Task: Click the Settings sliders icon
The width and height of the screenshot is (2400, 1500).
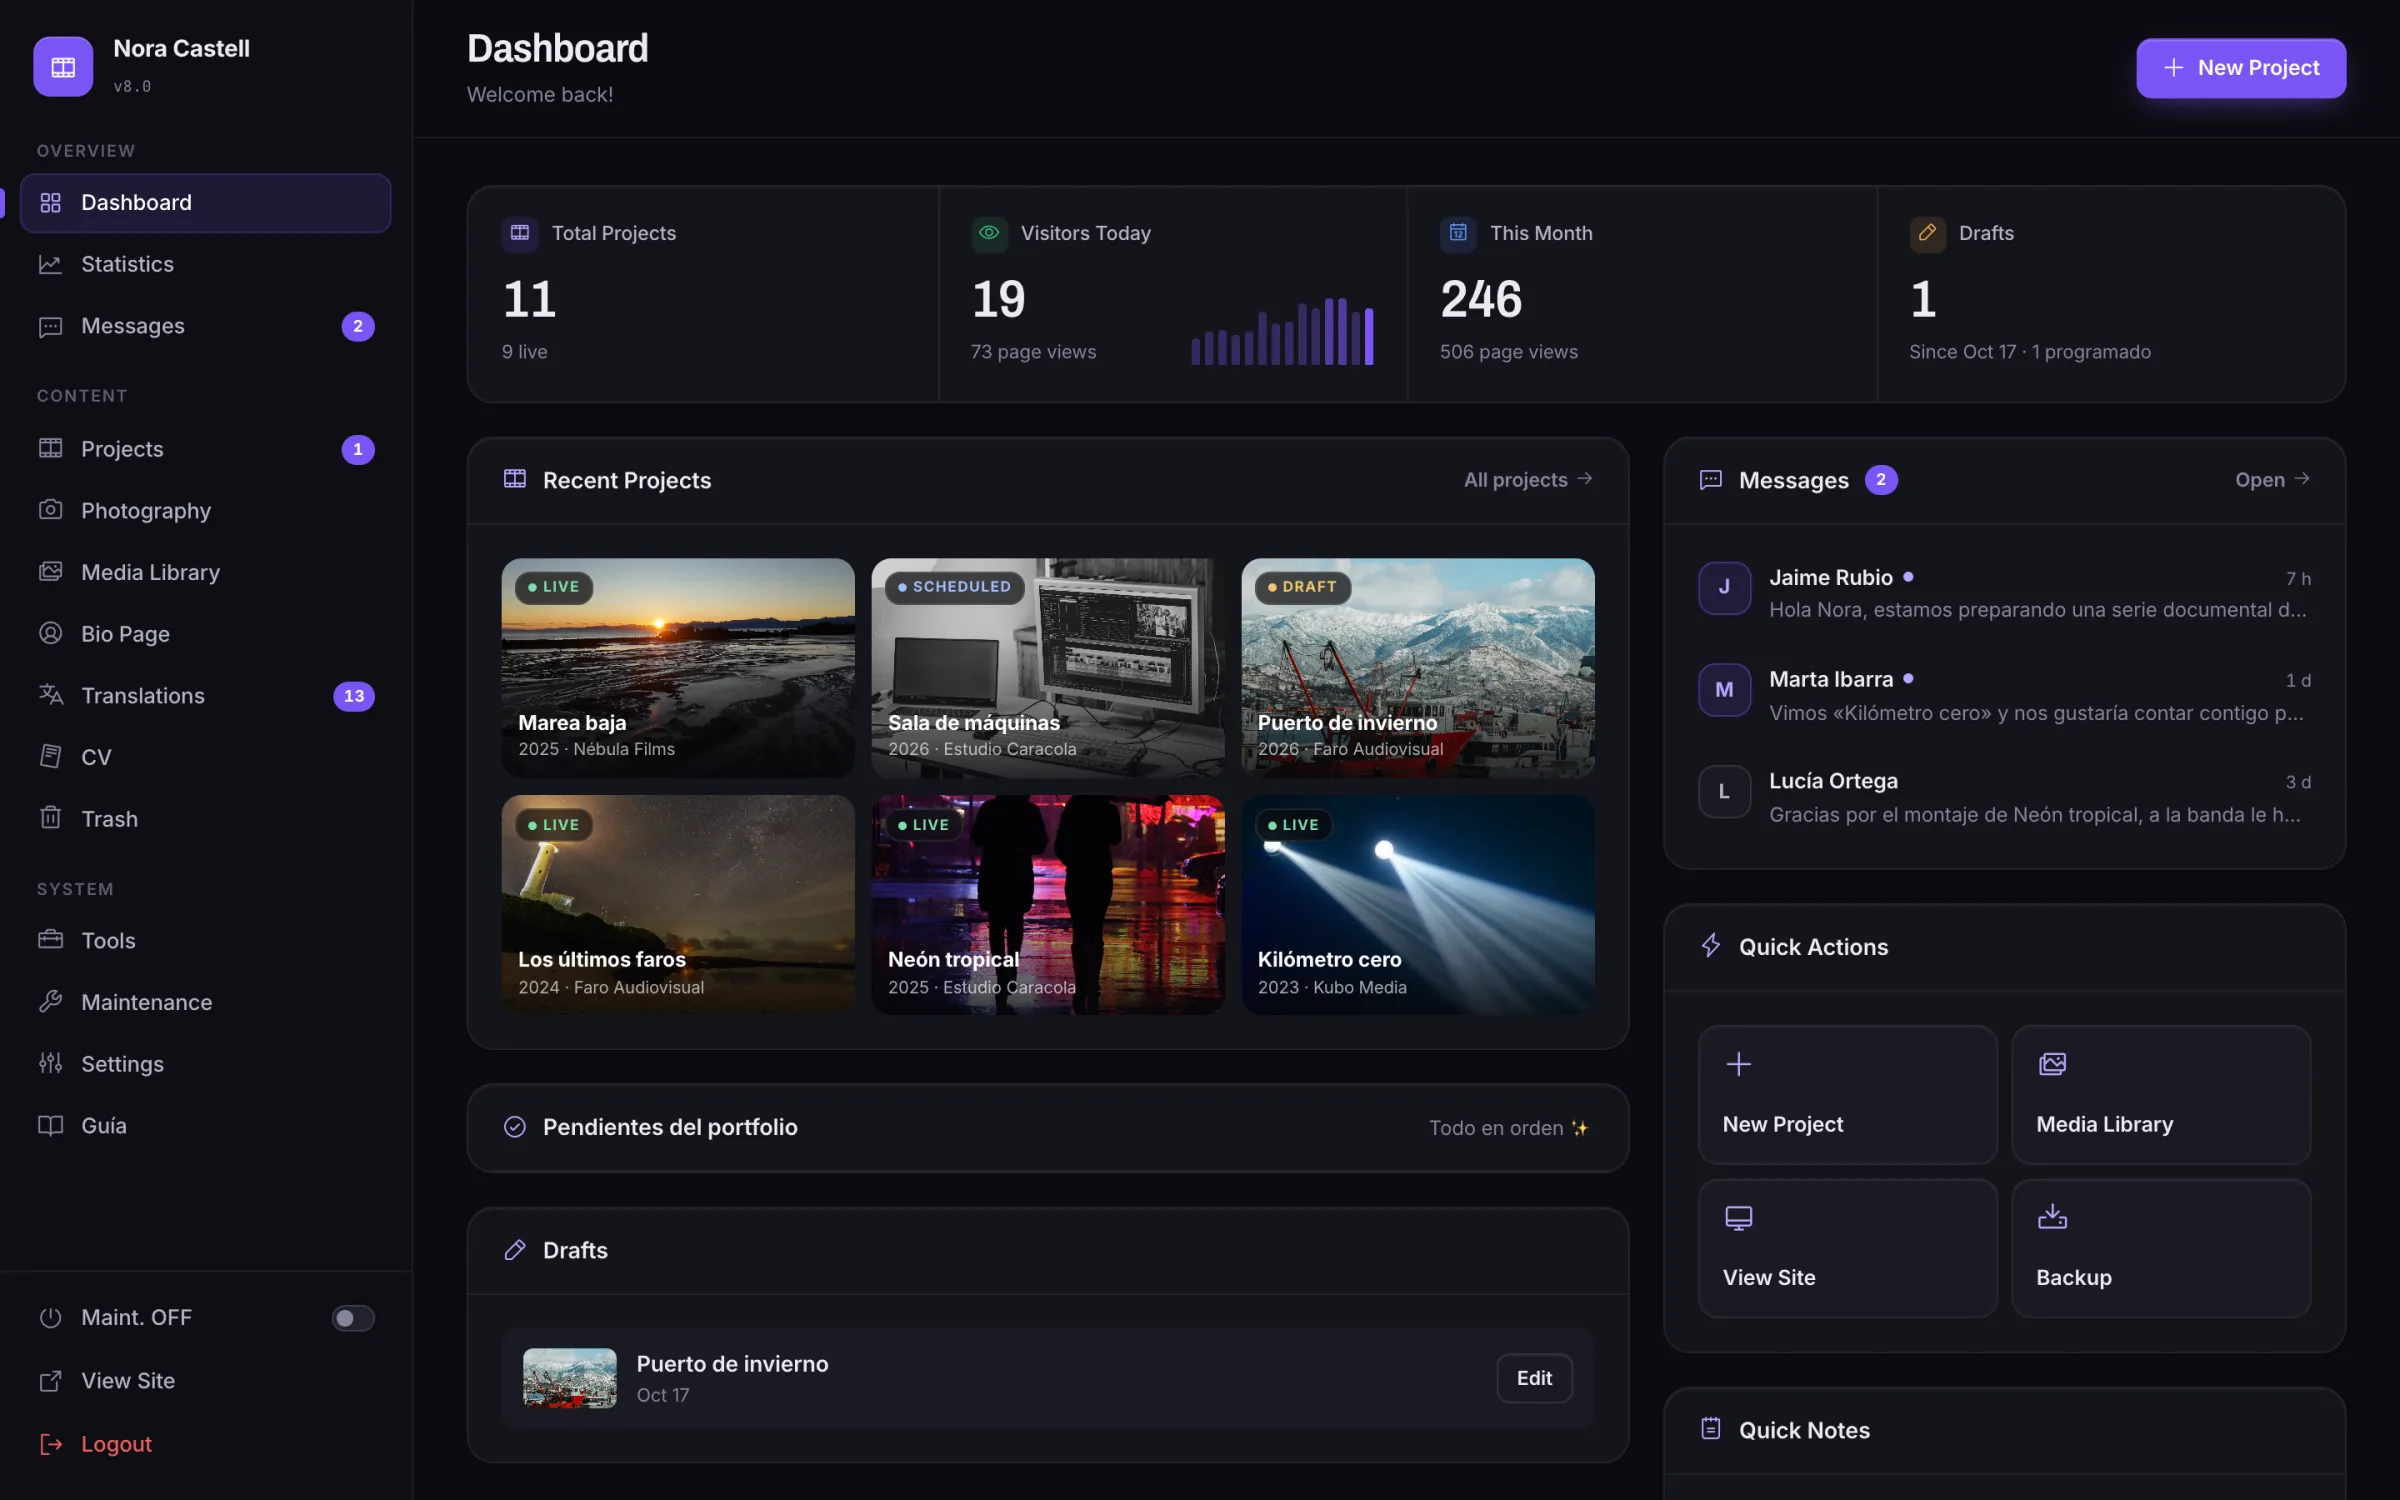Action: pos(50,1063)
